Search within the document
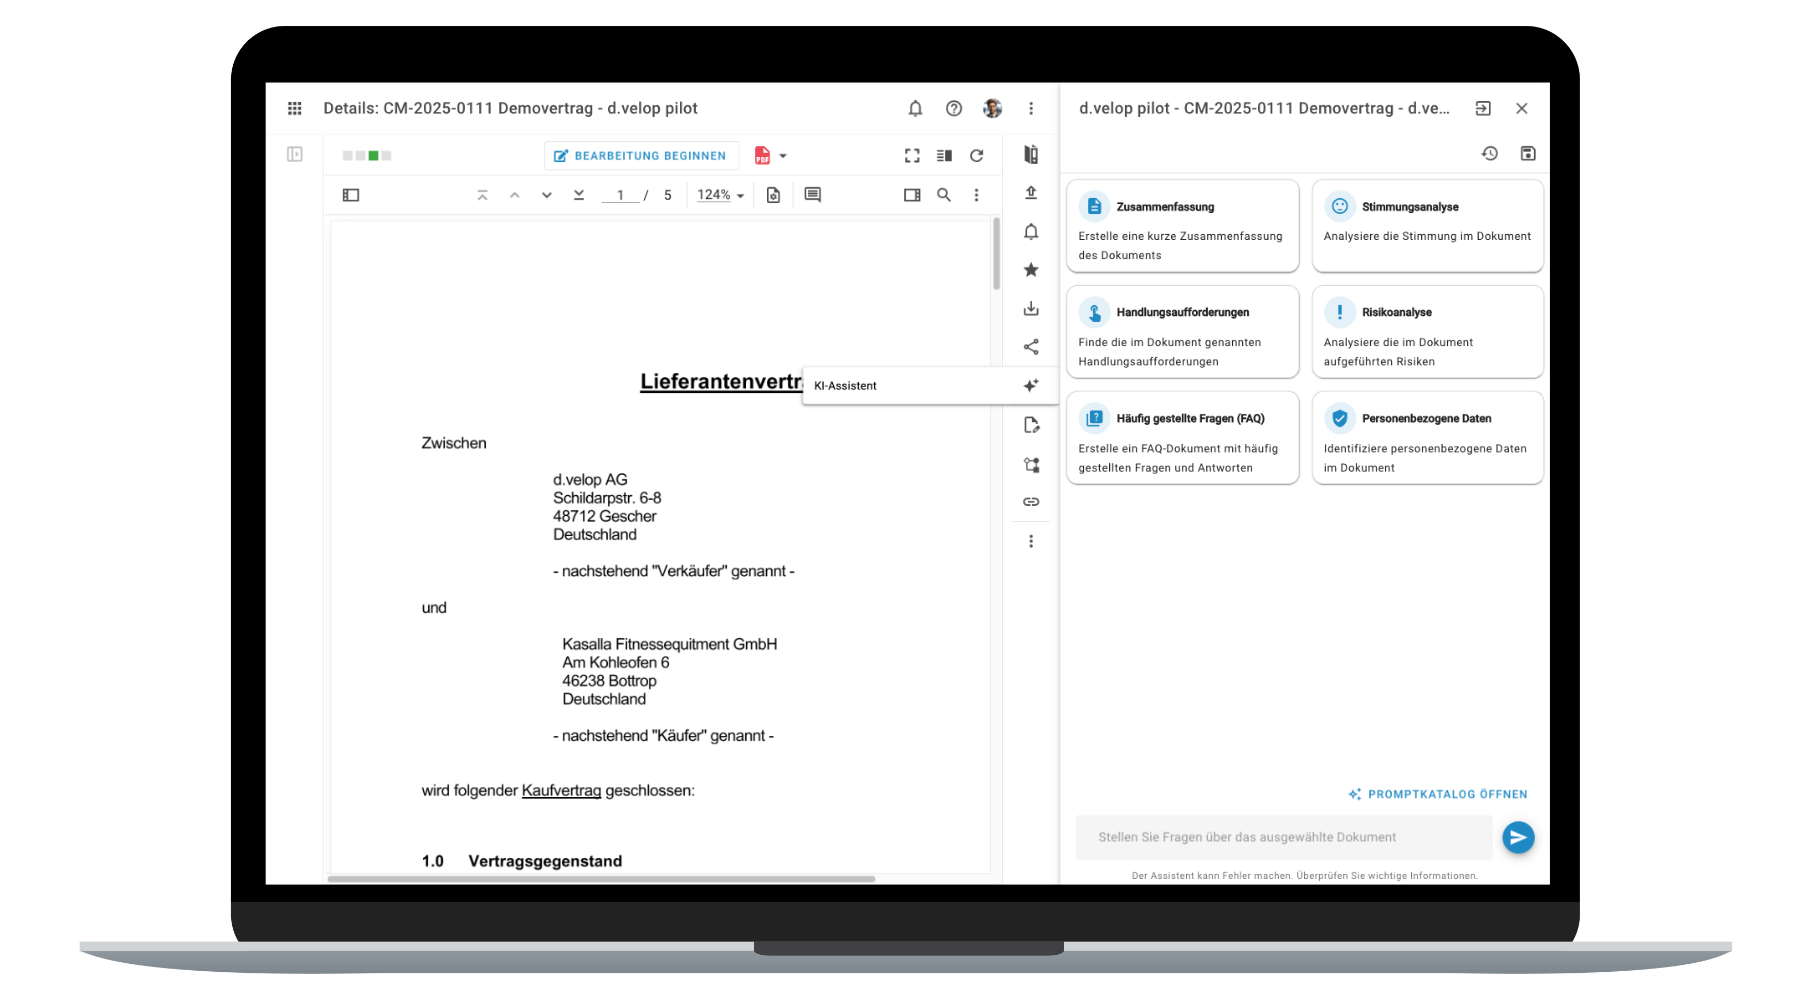Screen dimensions: 1800x1000 tap(944, 195)
